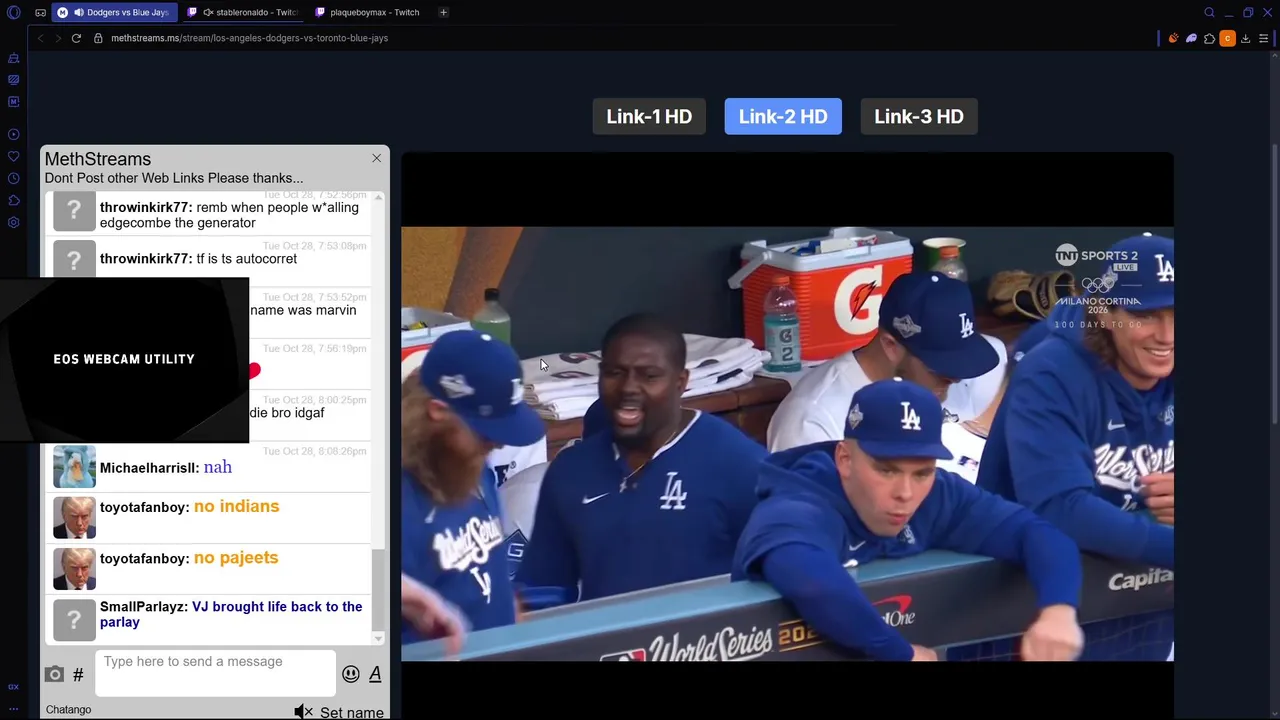Select the Link-3 HD stream
This screenshot has width=1280, height=720.
click(919, 116)
